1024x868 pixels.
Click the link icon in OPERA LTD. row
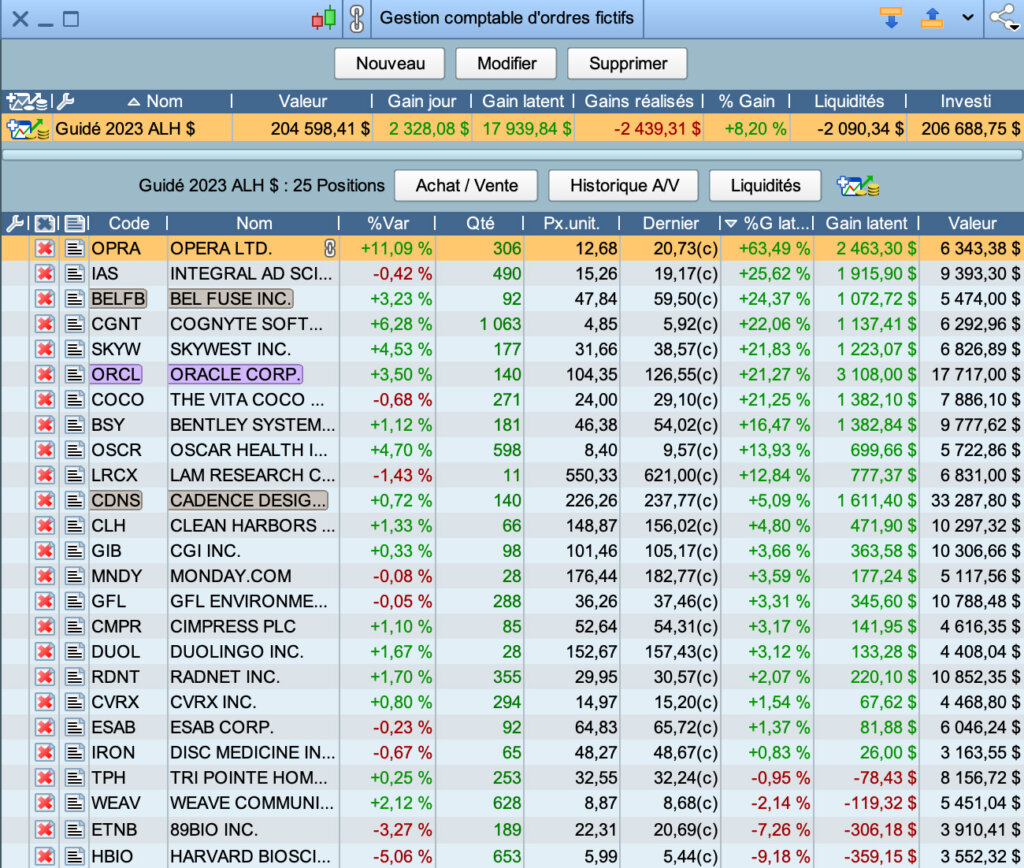[x=330, y=248]
